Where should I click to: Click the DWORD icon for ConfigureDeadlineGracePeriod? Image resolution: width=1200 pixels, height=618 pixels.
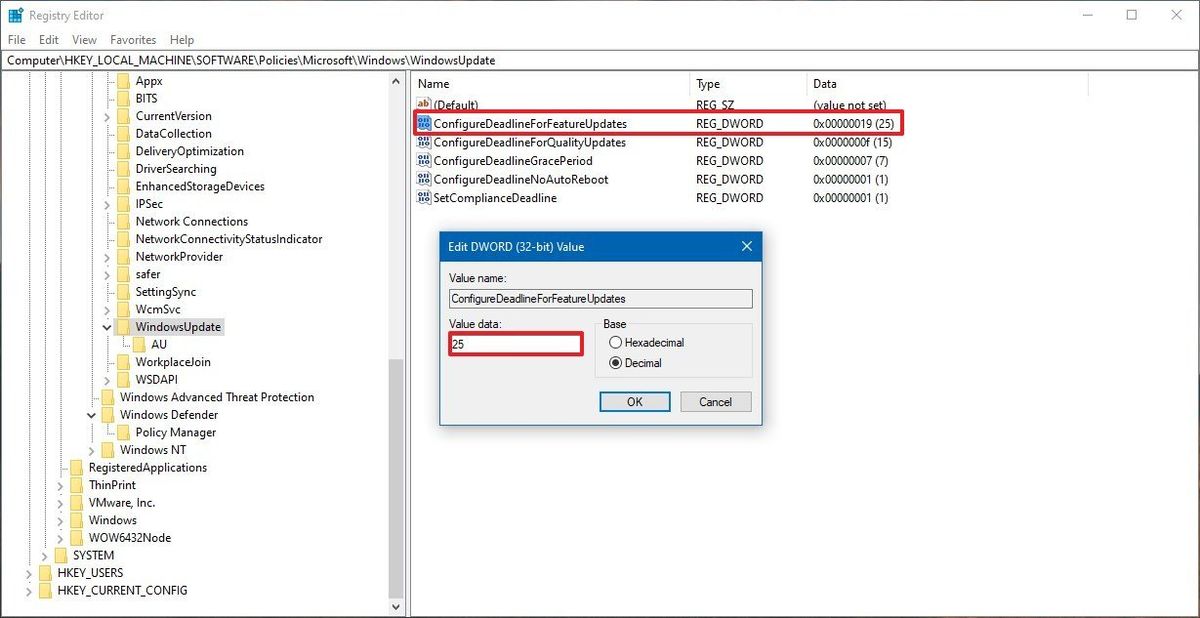pos(424,160)
